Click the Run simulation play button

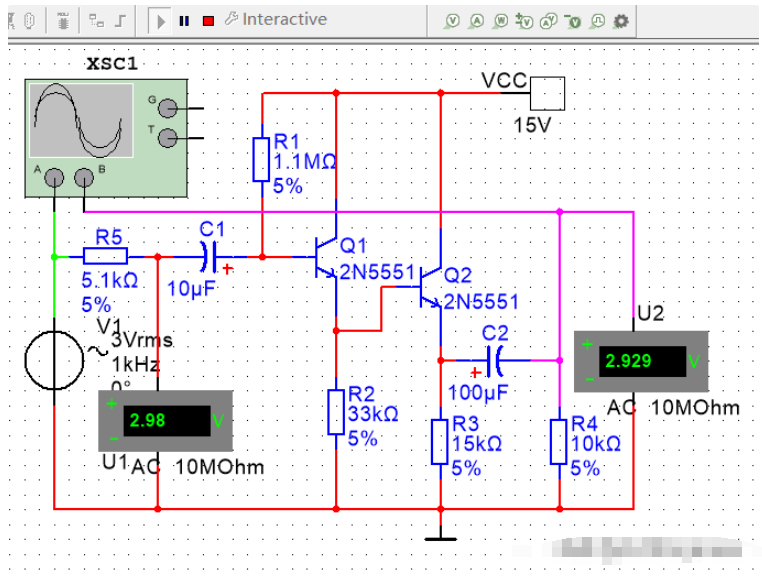click(x=161, y=20)
